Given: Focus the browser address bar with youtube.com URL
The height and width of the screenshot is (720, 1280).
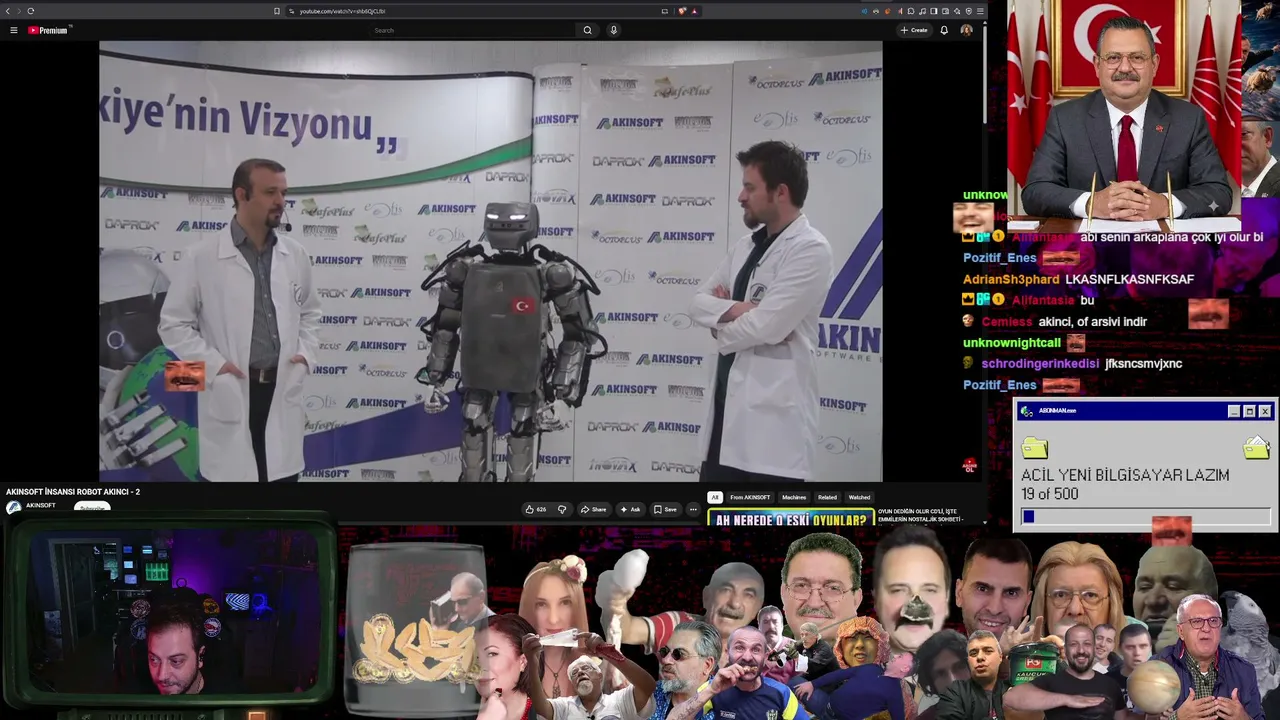Looking at the screenshot, I should (x=470, y=11).
